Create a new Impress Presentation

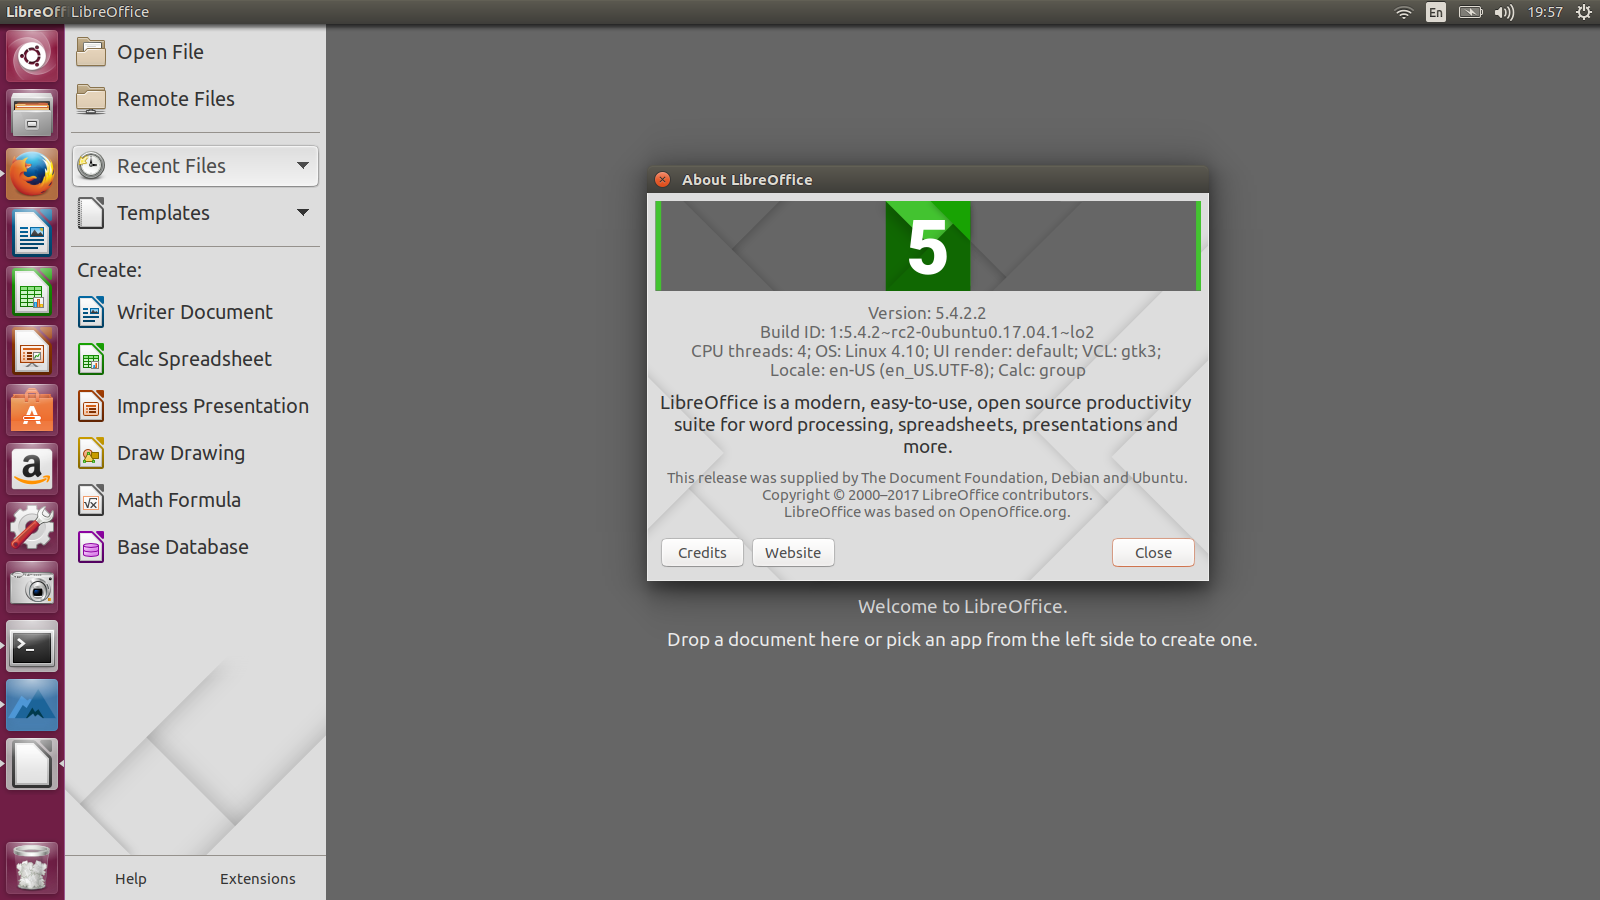click(x=196, y=406)
